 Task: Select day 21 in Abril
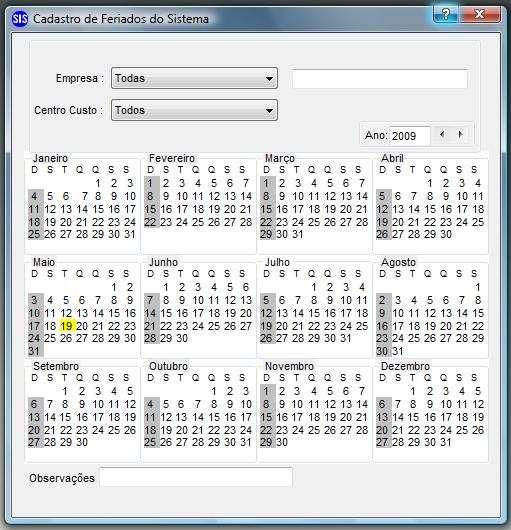click(414, 222)
